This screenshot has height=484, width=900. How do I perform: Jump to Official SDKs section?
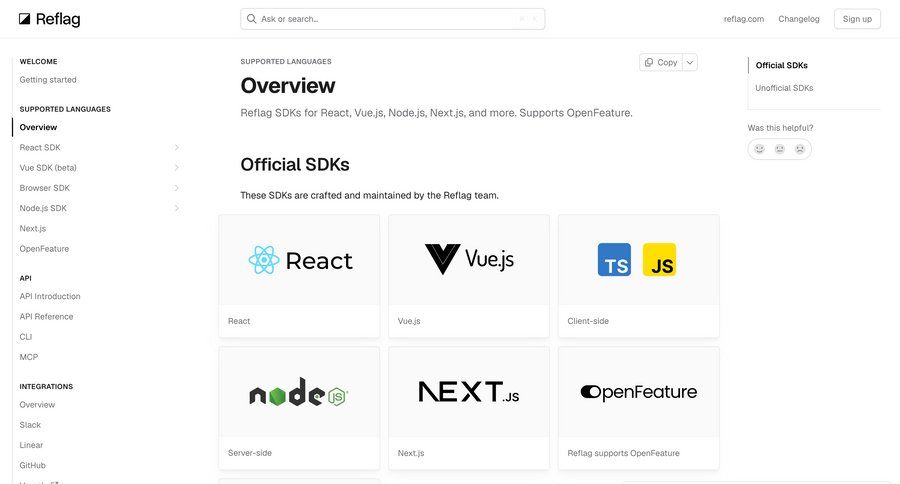pyautogui.click(x=781, y=65)
